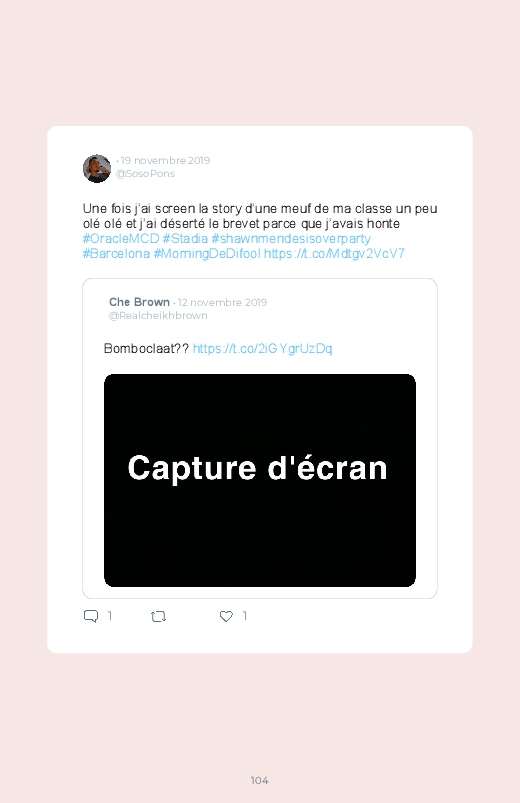Open the #MorningDeDifool hashtag

(207, 253)
